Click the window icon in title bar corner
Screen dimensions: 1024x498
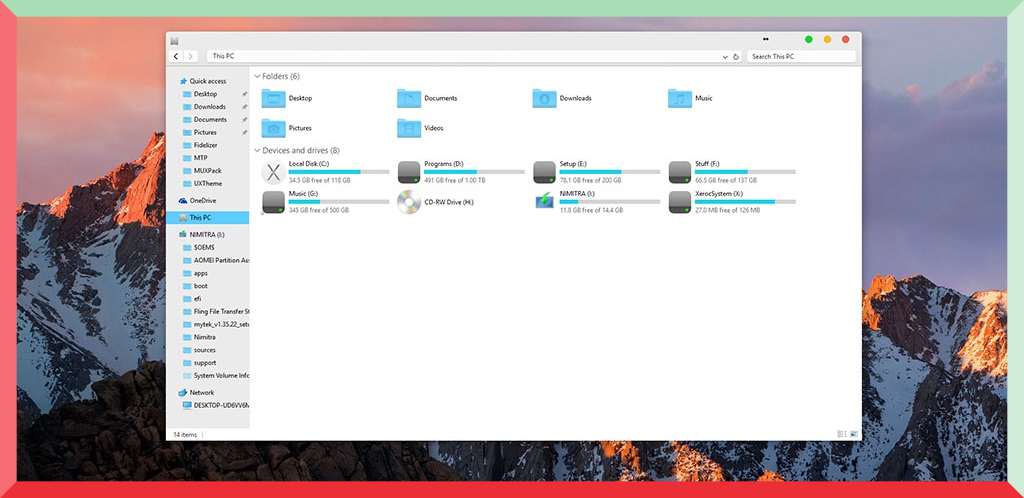click(174, 41)
